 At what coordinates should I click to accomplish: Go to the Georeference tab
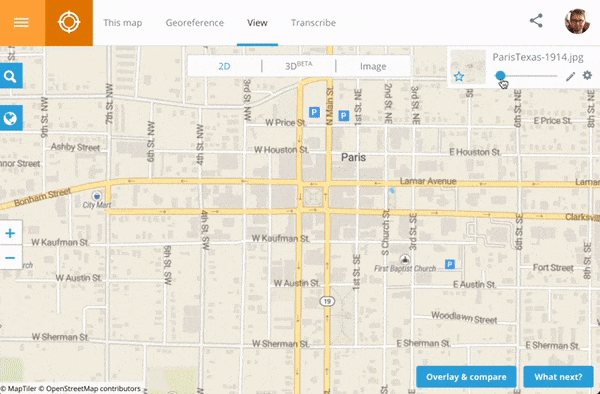[x=195, y=23]
